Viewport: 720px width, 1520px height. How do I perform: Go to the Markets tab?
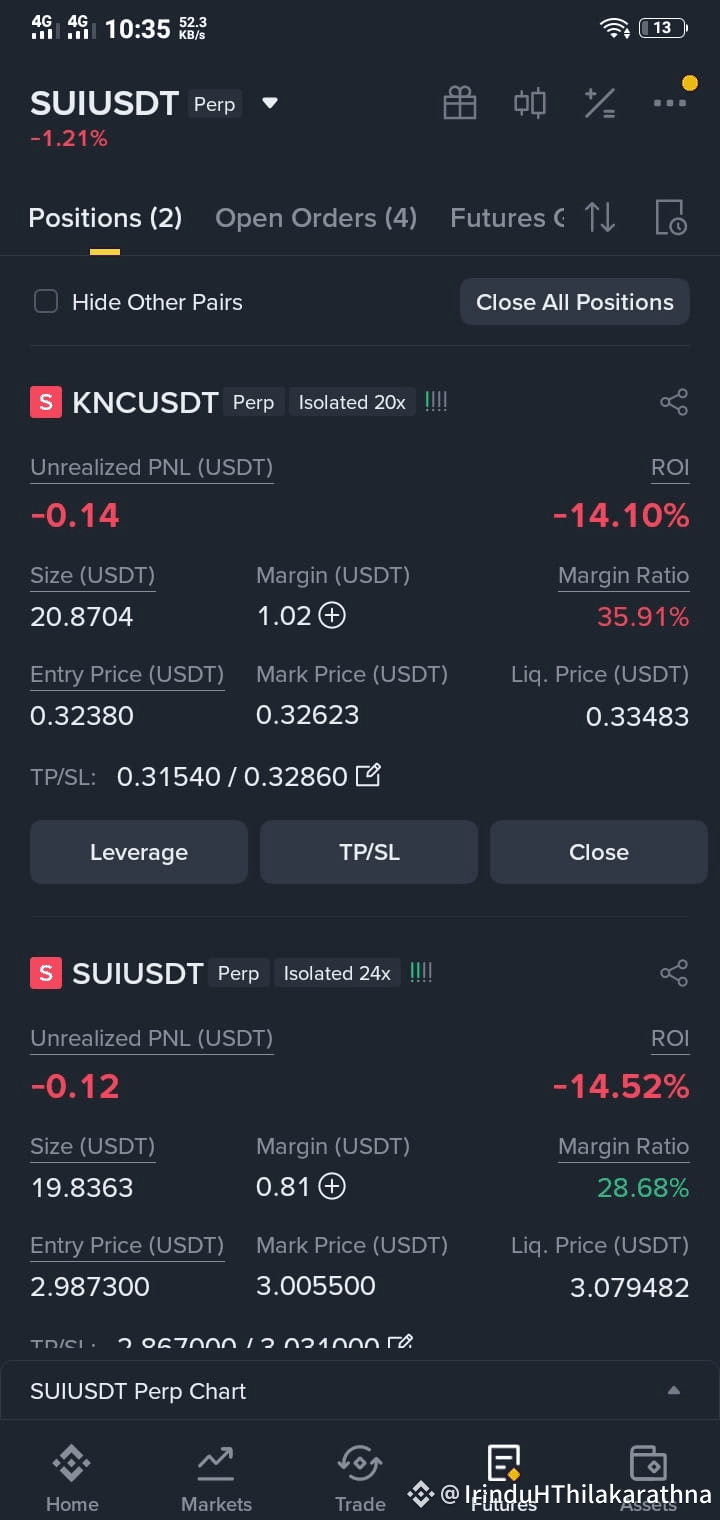(x=216, y=1480)
